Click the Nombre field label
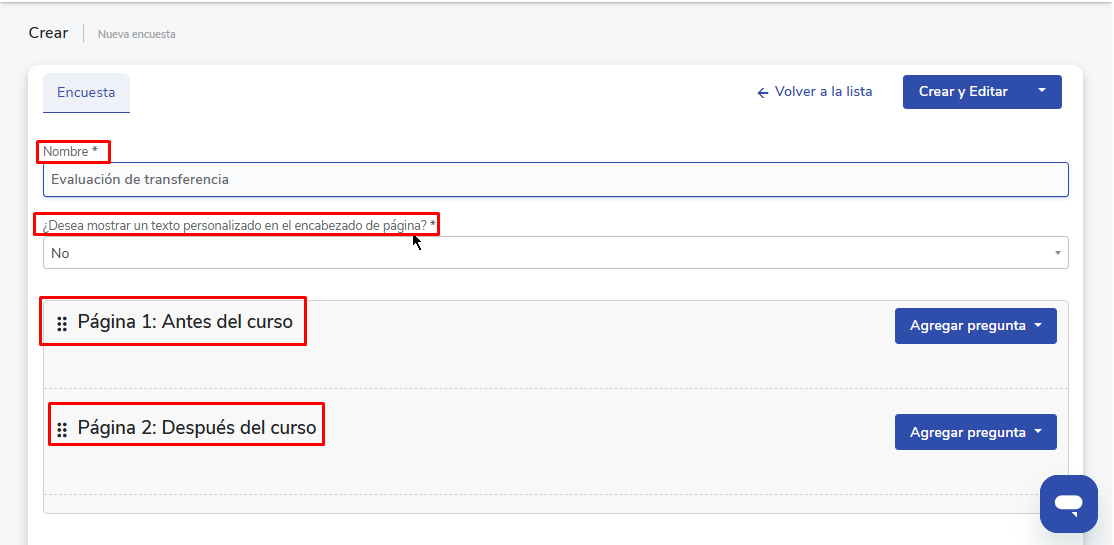This screenshot has width=1114, height=545. pos(70,152)
